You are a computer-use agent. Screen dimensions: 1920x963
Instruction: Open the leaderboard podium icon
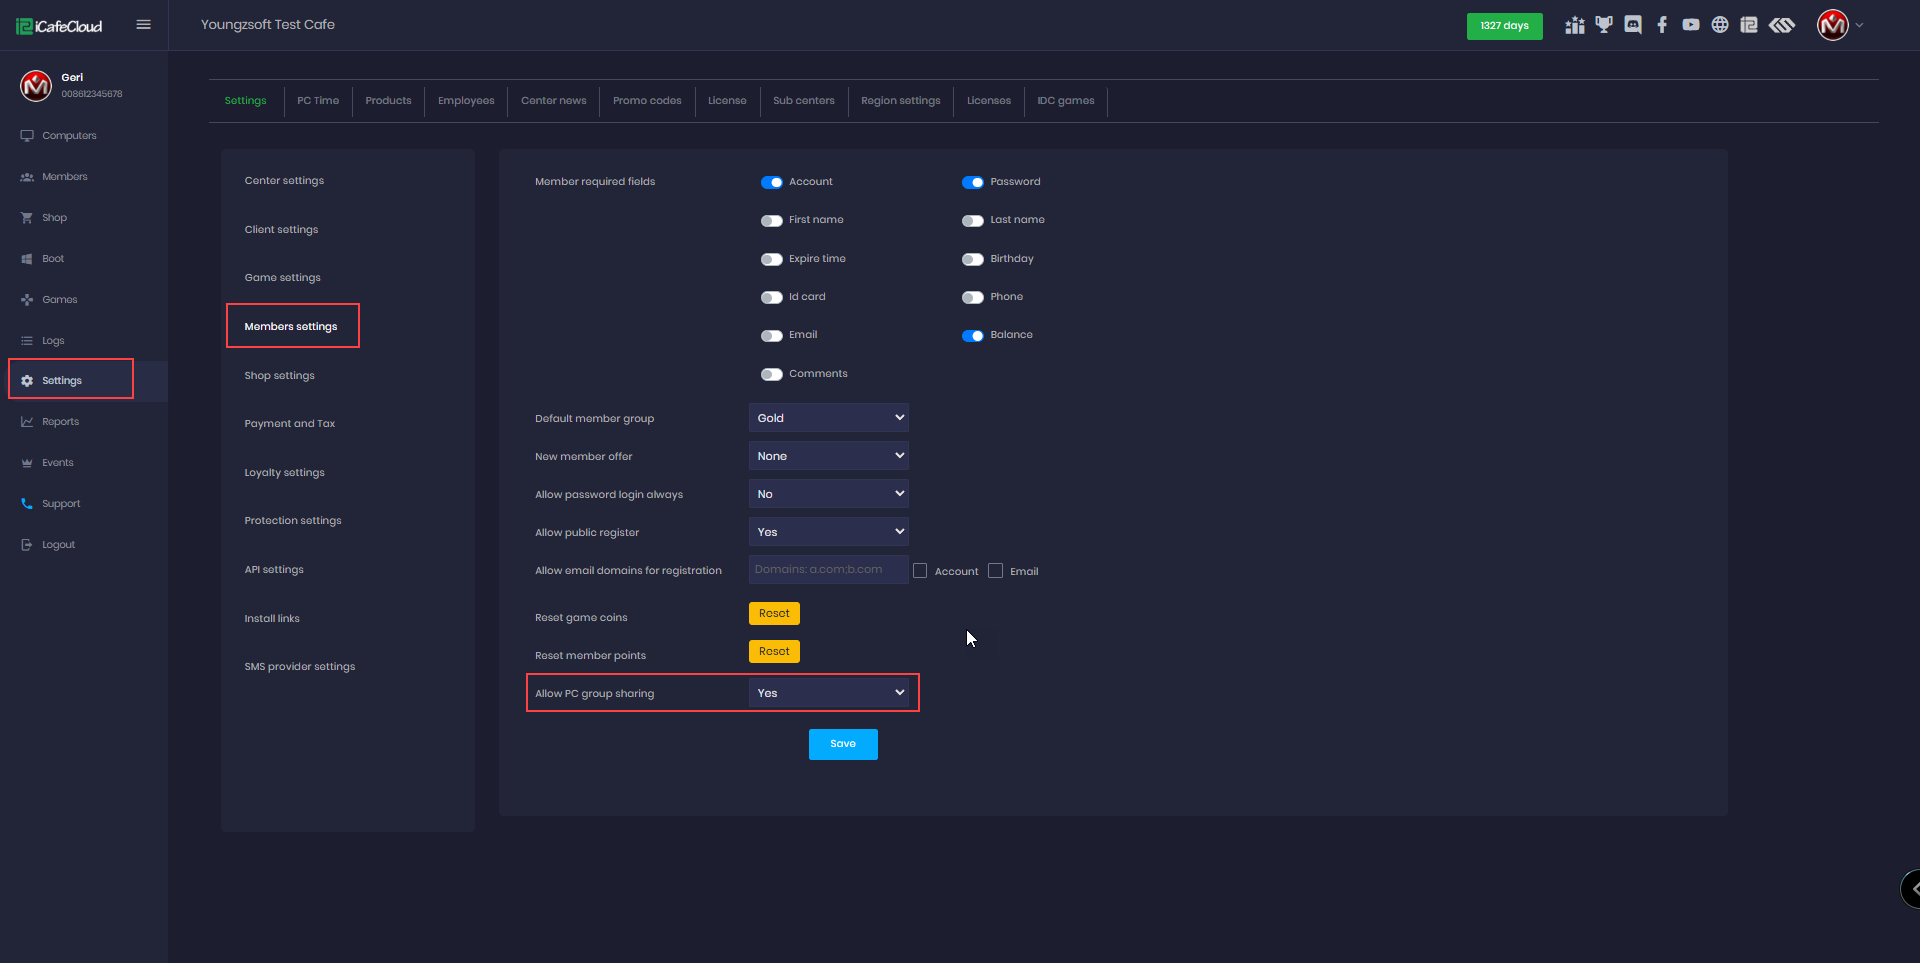tap(1575, 25)
